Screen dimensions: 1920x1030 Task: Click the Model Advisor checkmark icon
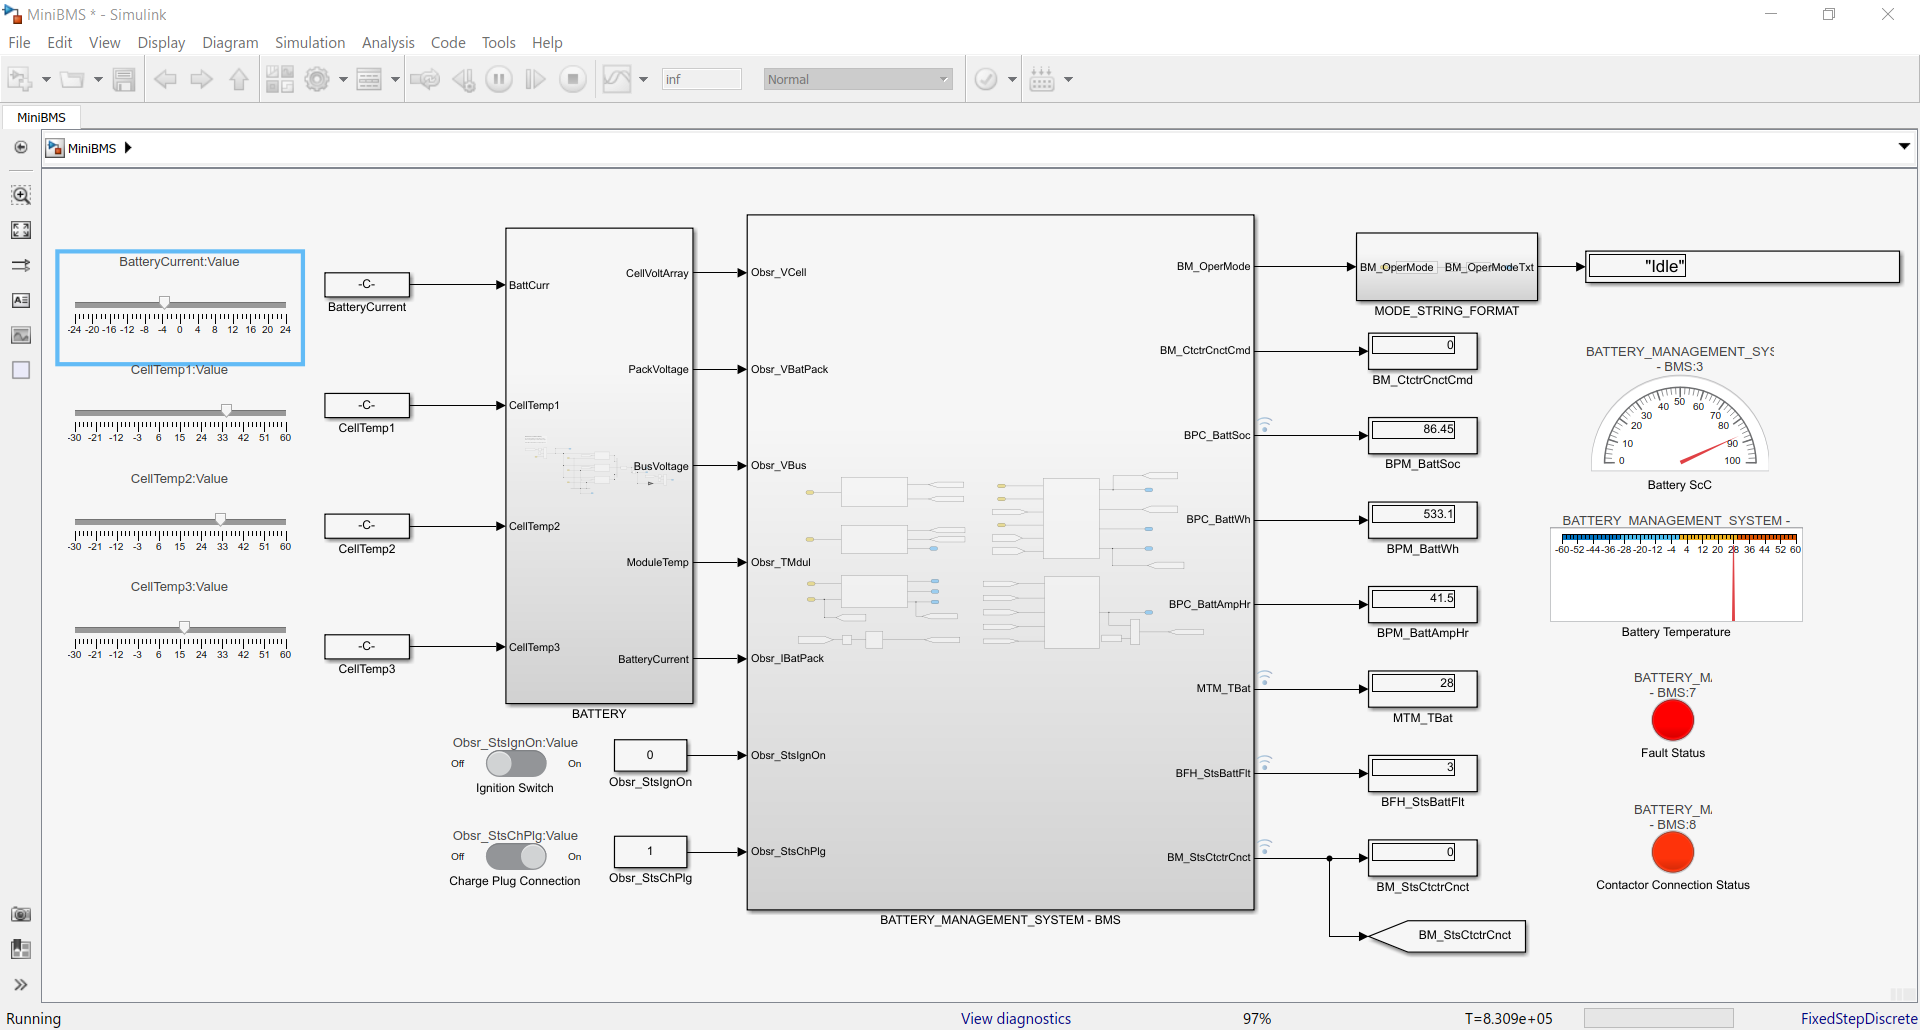(986, 79)
